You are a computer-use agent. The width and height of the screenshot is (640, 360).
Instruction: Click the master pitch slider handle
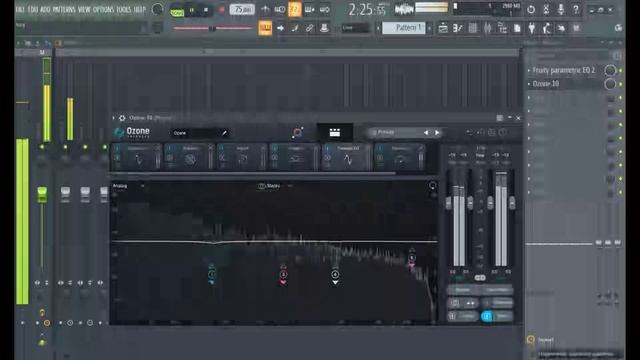pyautogui.click(x=212, y=28)
